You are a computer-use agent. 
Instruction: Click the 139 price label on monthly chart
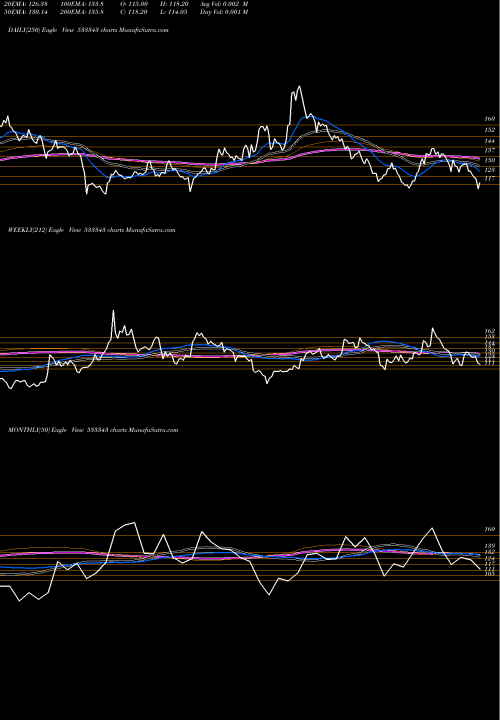(489, 546)
